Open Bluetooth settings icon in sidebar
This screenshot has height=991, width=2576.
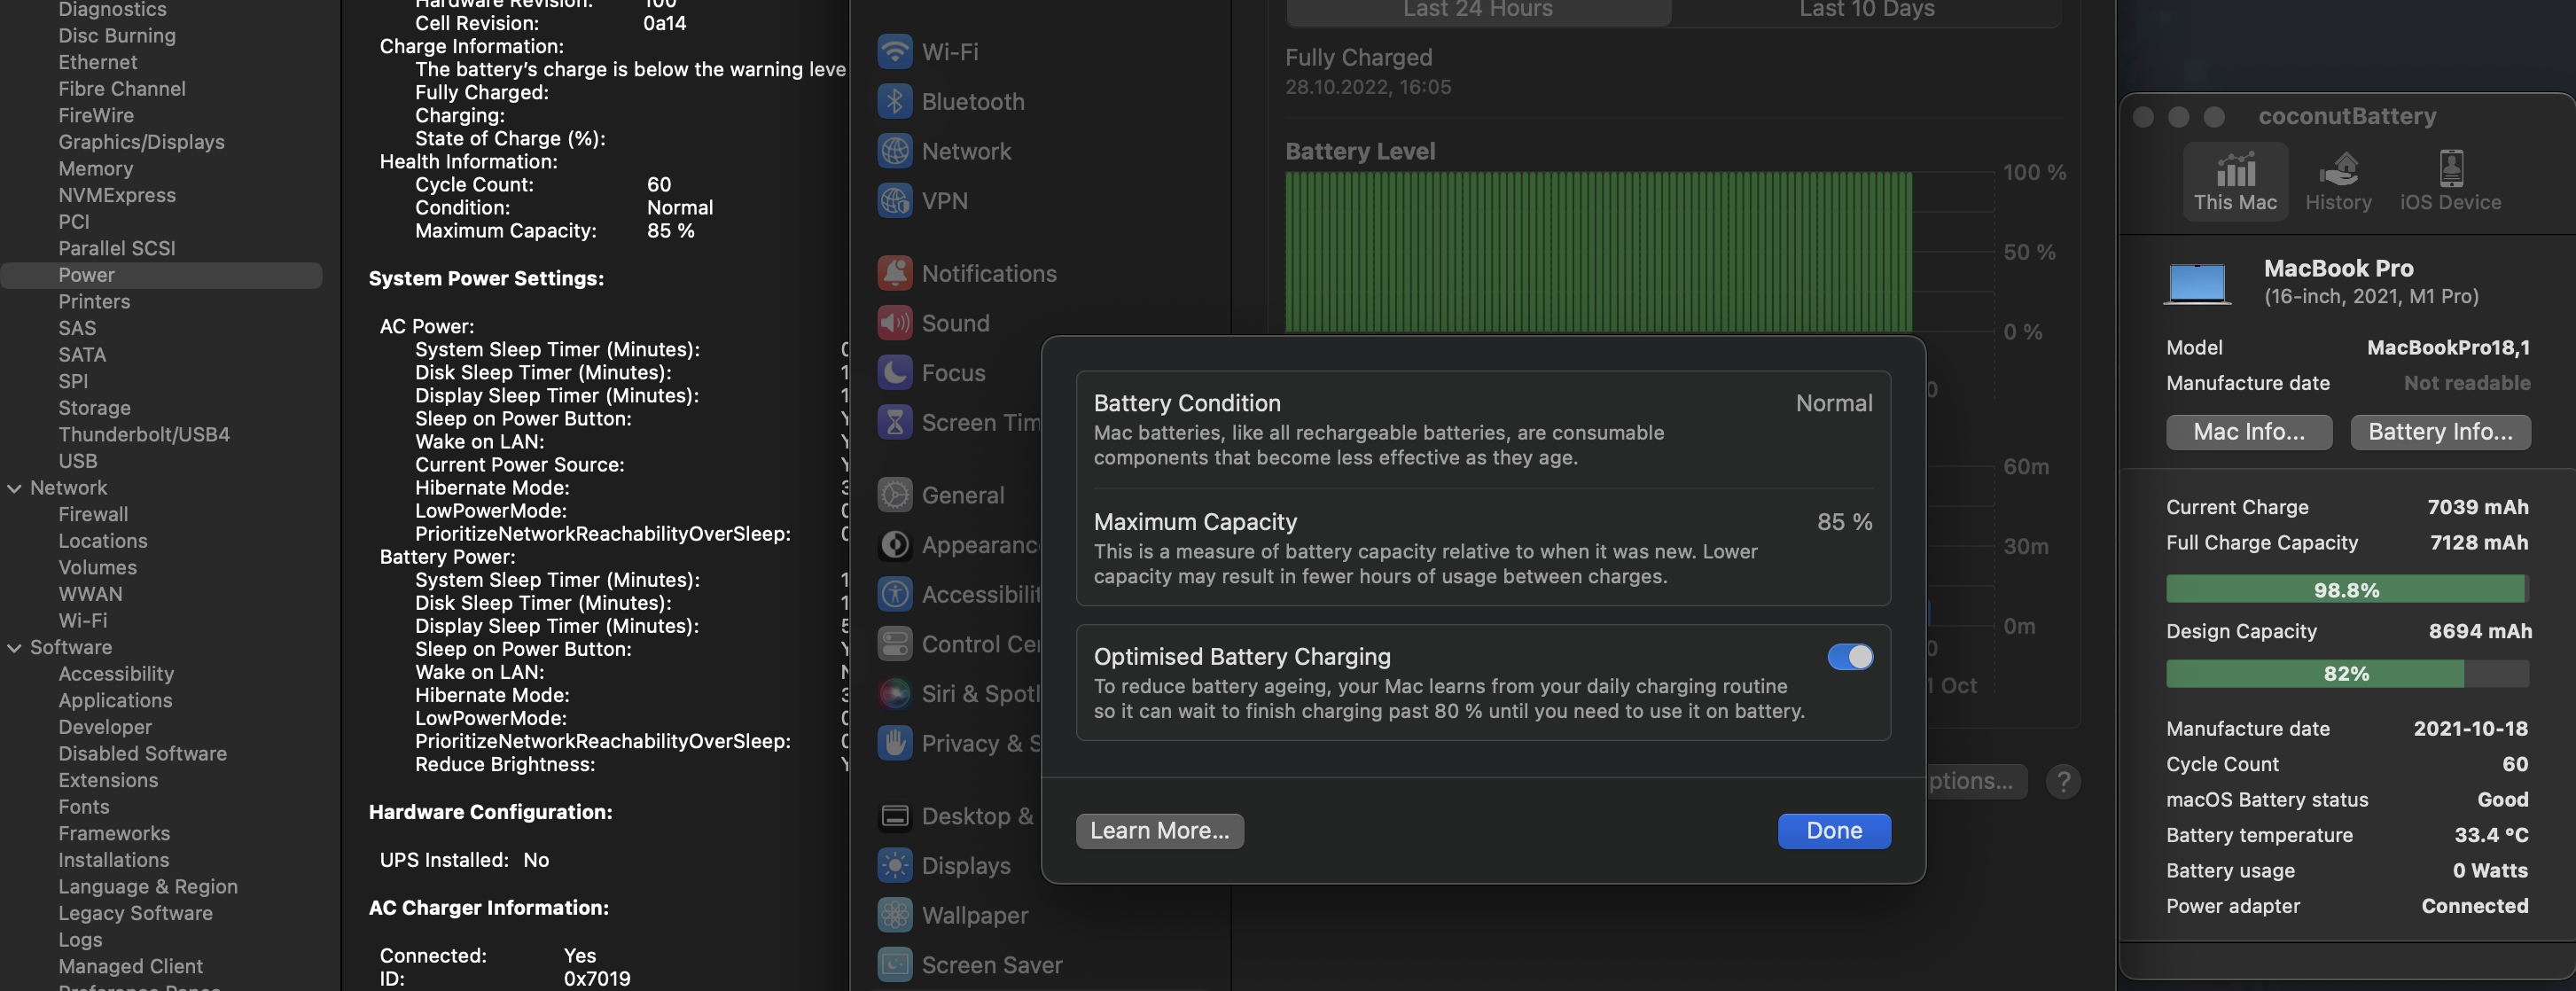point(894,101)
